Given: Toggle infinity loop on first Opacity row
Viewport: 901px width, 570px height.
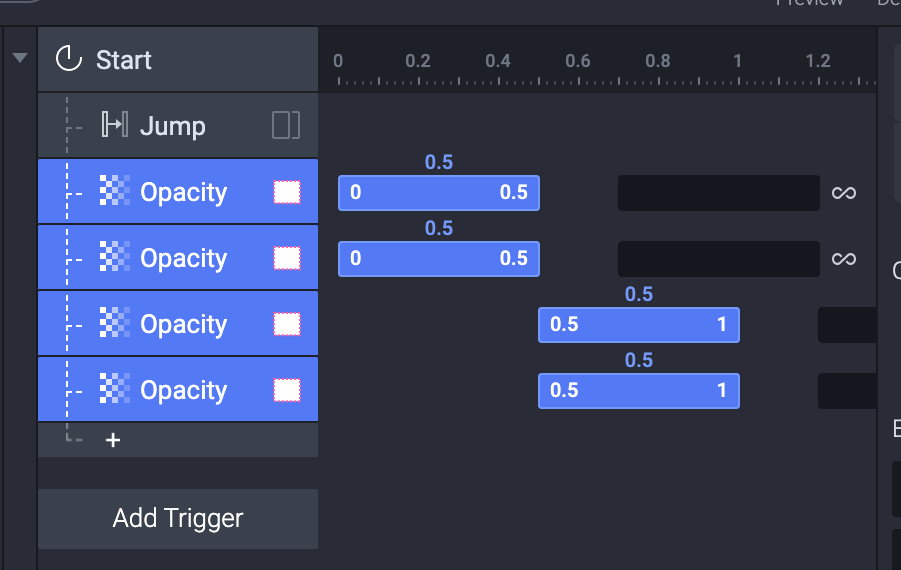Looking at the screenshot, I should click(844, 193).
